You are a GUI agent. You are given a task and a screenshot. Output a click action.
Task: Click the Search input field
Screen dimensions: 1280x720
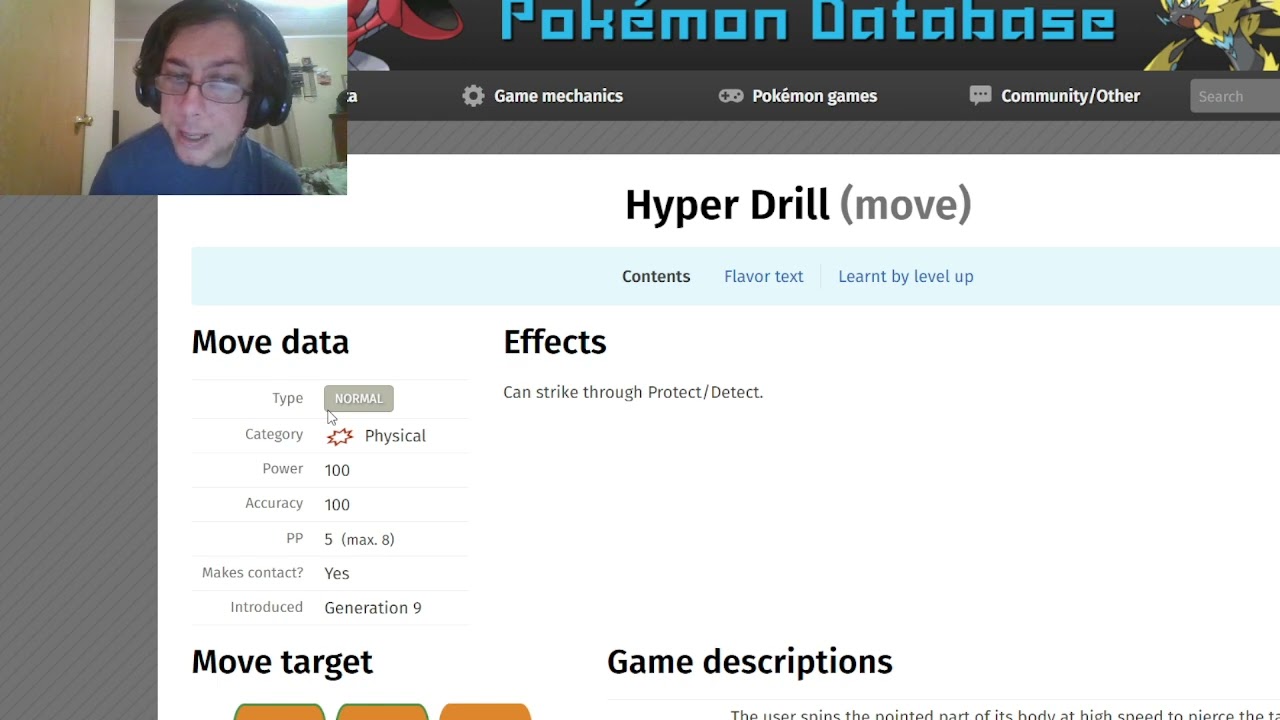point(1235,96)
